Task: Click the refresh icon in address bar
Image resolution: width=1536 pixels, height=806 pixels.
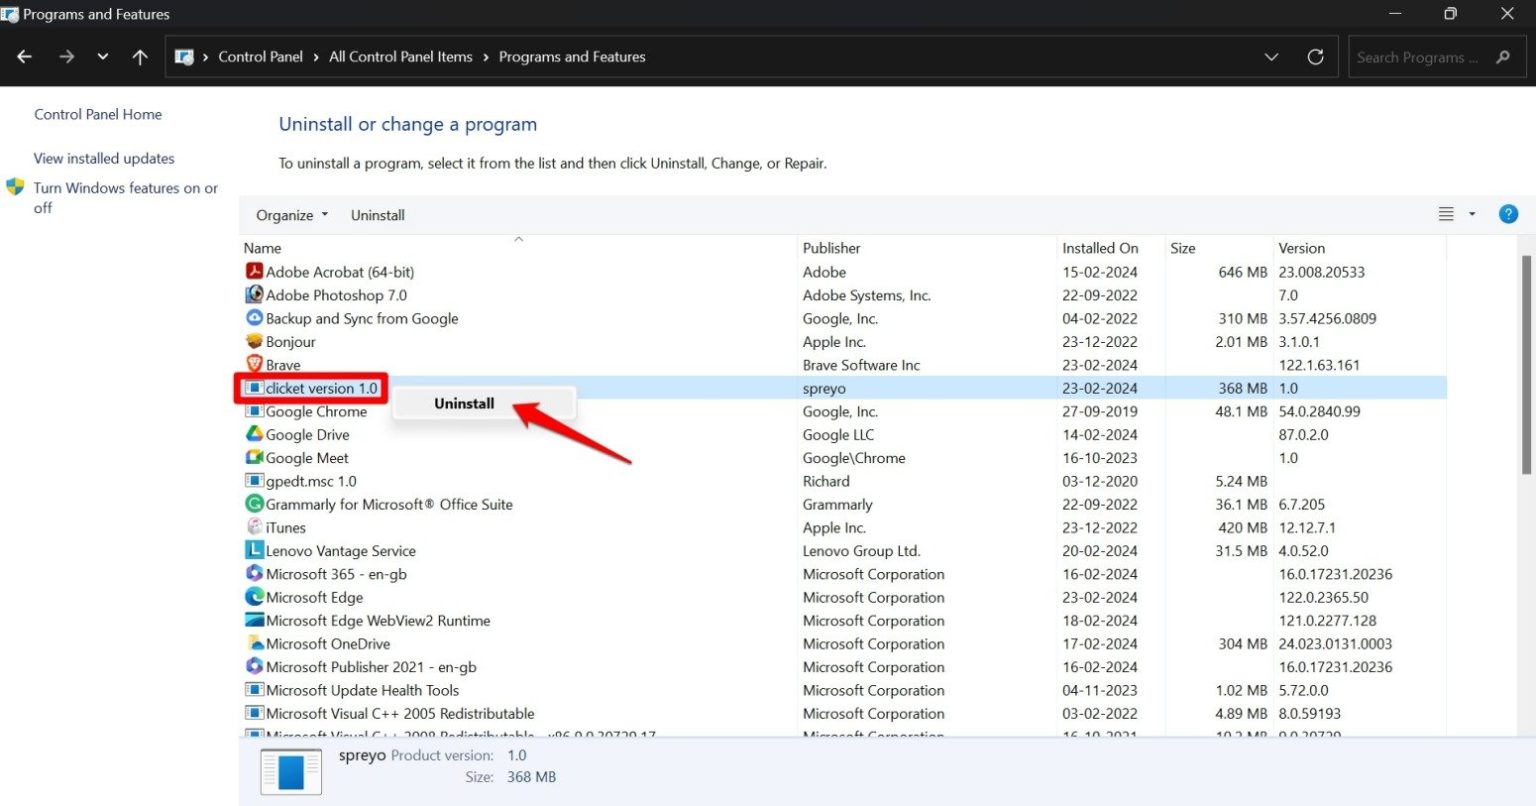Action: tap(1315, 56)
